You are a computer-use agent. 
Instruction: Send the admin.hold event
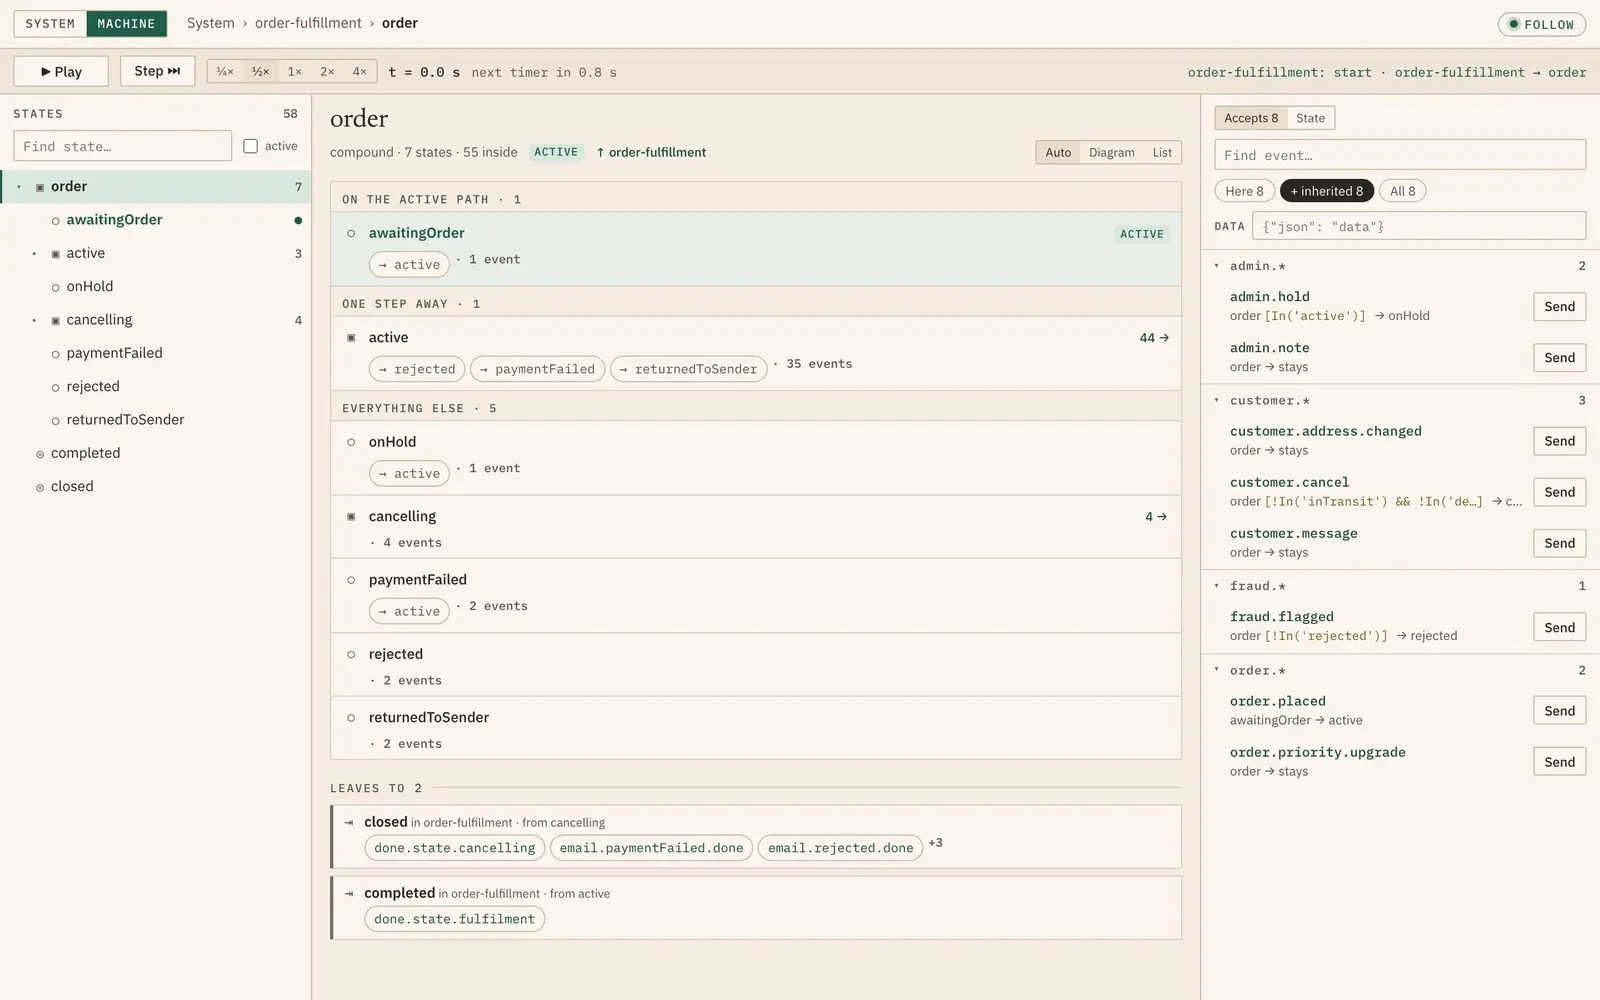(x=1559, y=307)
